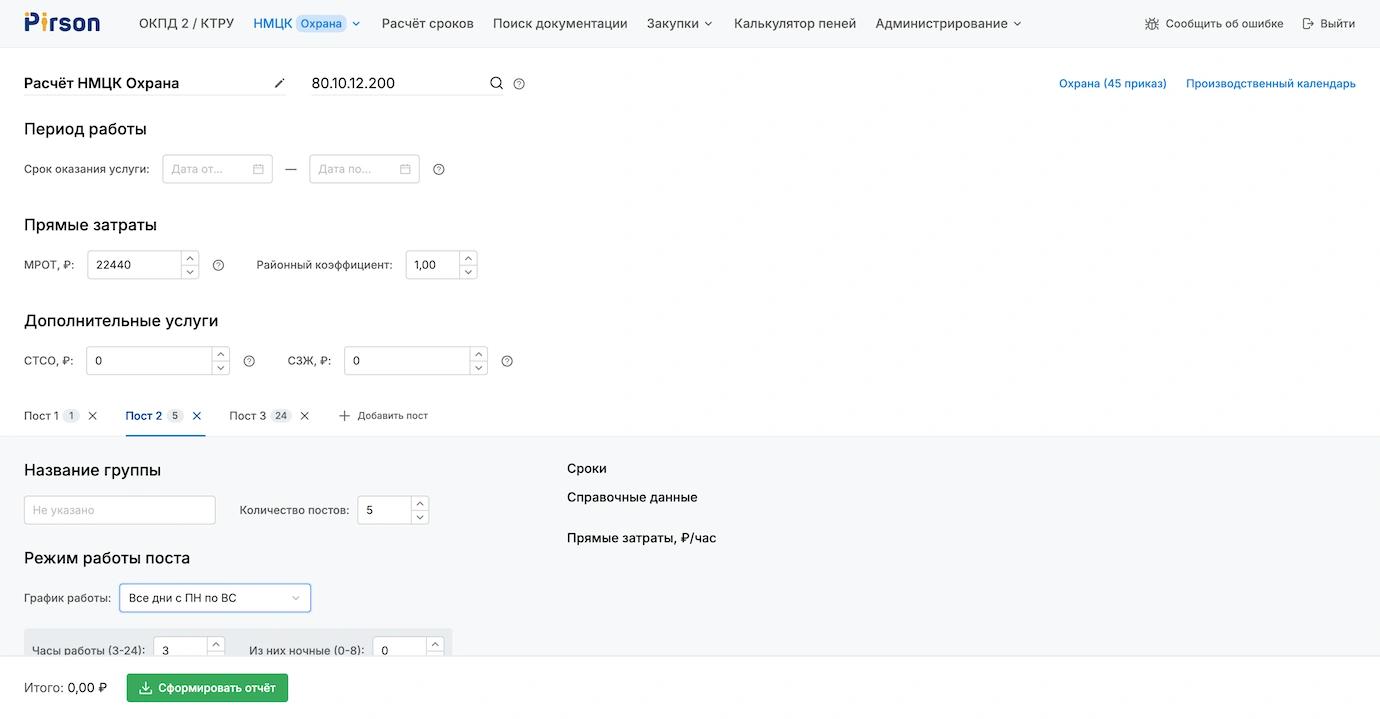The width and height of the screenshot is (1380, 719).
Task: Click the Название группы input field
Action: point(120,510)
